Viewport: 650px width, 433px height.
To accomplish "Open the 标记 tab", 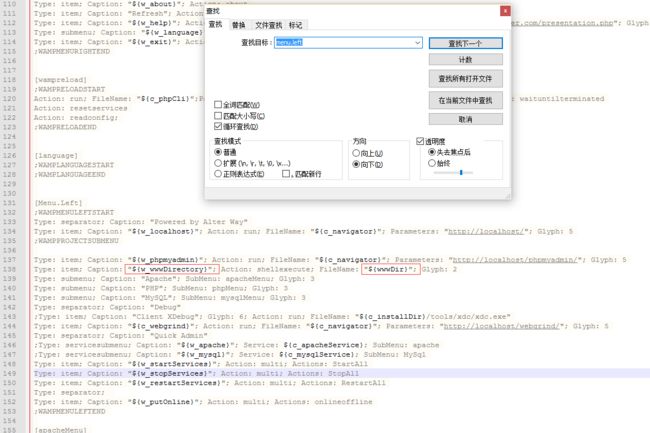I will click(296, 25).
